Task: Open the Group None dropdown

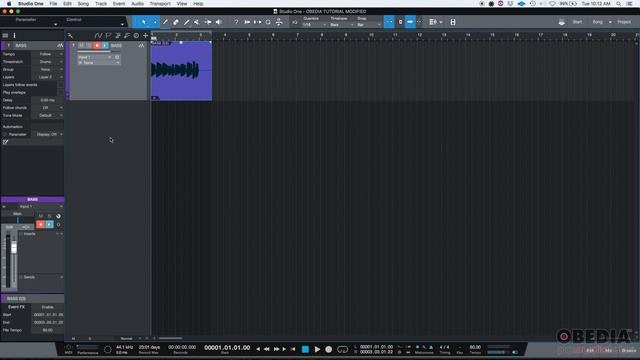Action: click(47, 70)
